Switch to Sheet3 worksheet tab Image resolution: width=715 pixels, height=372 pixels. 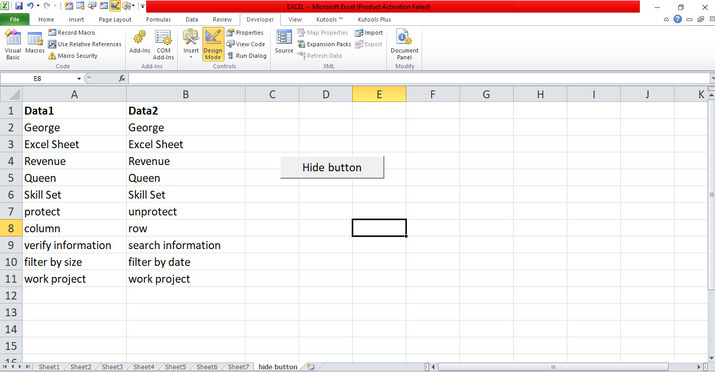[112, 367]
